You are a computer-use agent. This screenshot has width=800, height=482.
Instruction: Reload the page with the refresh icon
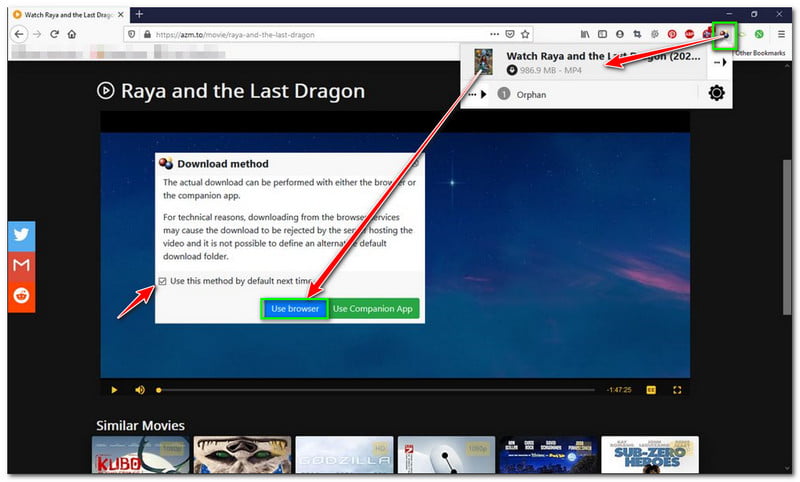tap(55, 34)
